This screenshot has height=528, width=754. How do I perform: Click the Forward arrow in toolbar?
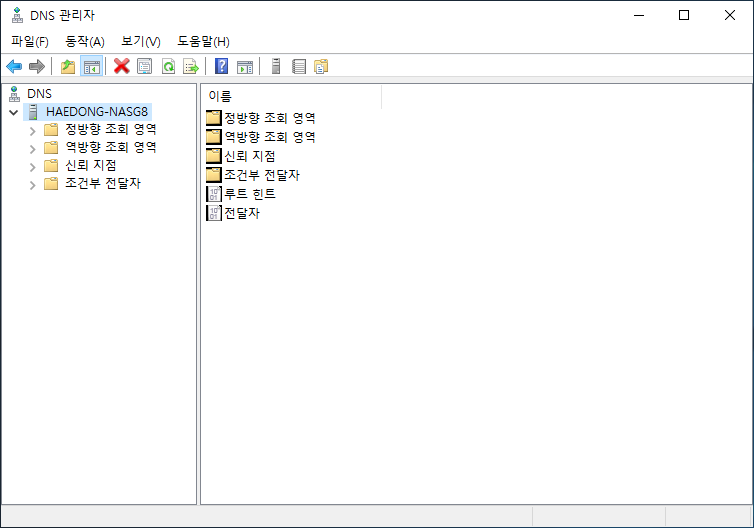[x=37, y=66]
